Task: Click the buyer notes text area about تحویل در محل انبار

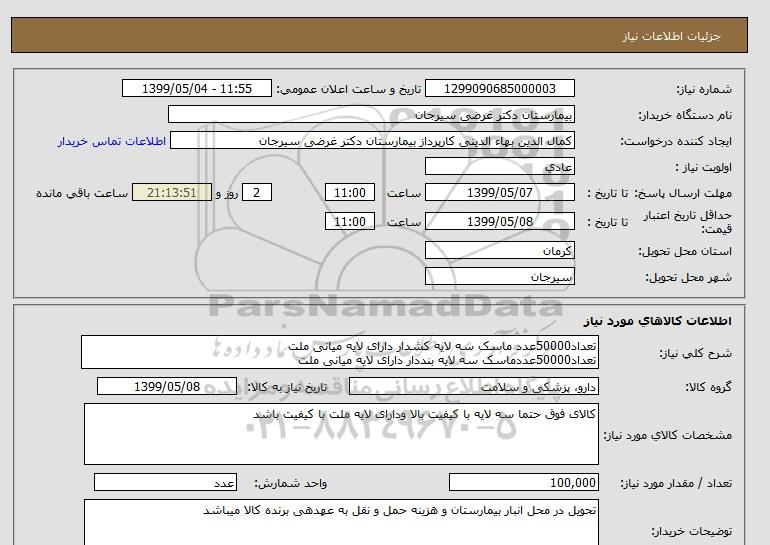Action: click(341, 522)
